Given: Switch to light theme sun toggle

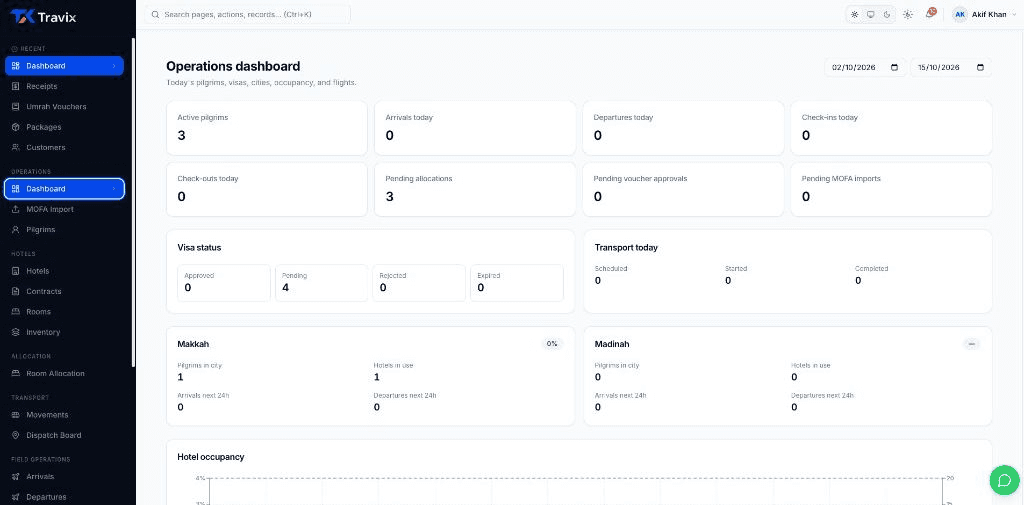Looking at the screenshot, I should (854, 14).
